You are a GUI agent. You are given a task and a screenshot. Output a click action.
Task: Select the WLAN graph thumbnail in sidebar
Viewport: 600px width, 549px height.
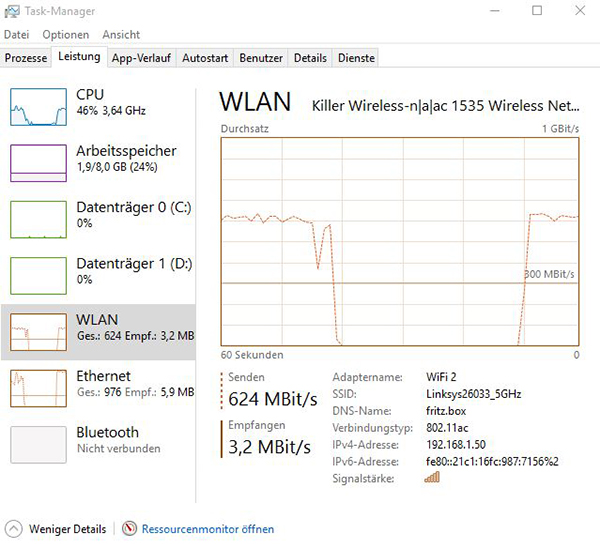(x=38, y=332)
